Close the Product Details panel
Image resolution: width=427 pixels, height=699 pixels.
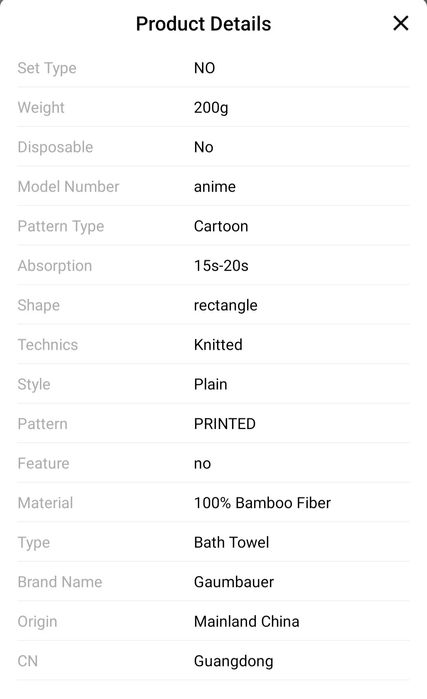coord(401,23)
